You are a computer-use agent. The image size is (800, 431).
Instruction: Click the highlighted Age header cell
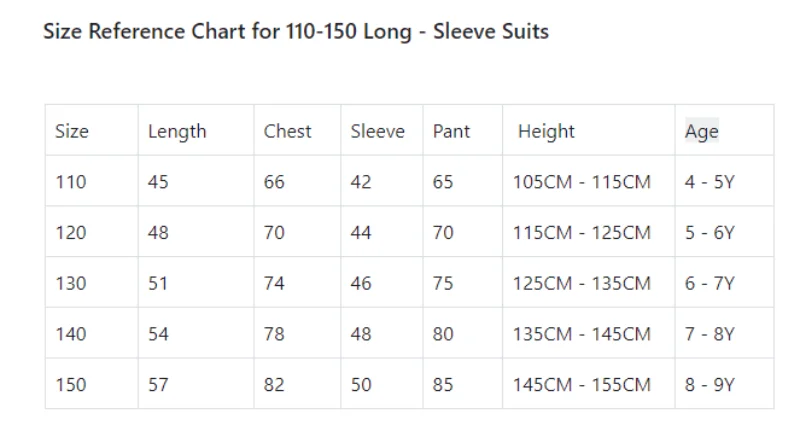tap(702, 131)
